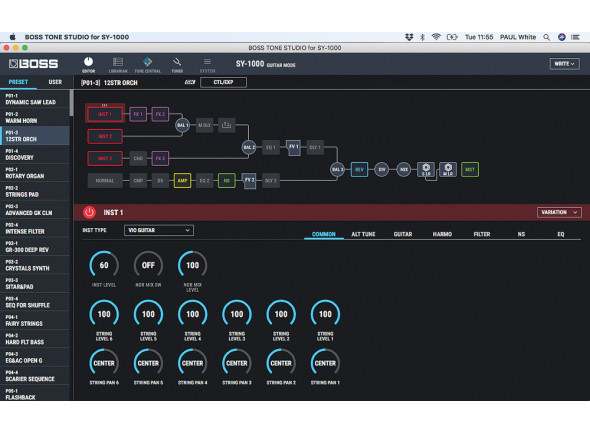Open the System settings icon
Image resolution: width=590 pixels, height=434 pixels.
coord(207,62)
